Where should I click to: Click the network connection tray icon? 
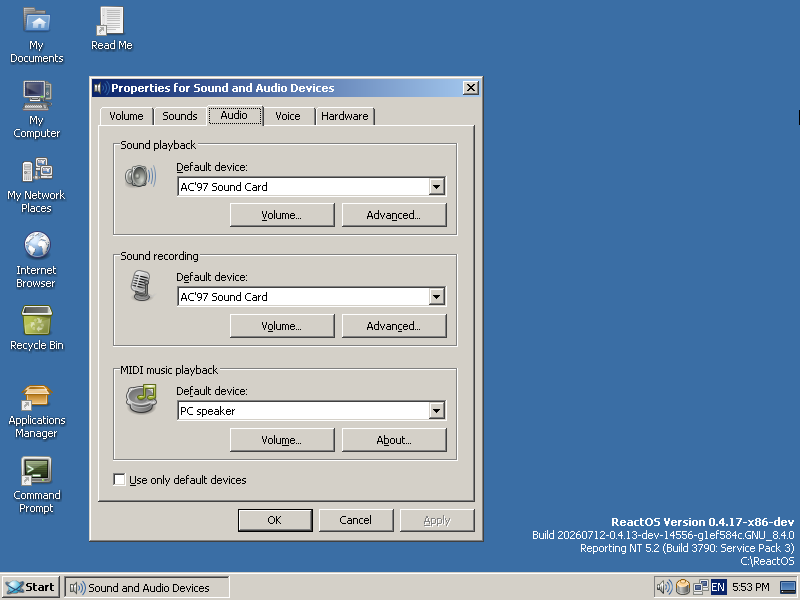pos(701,587)
